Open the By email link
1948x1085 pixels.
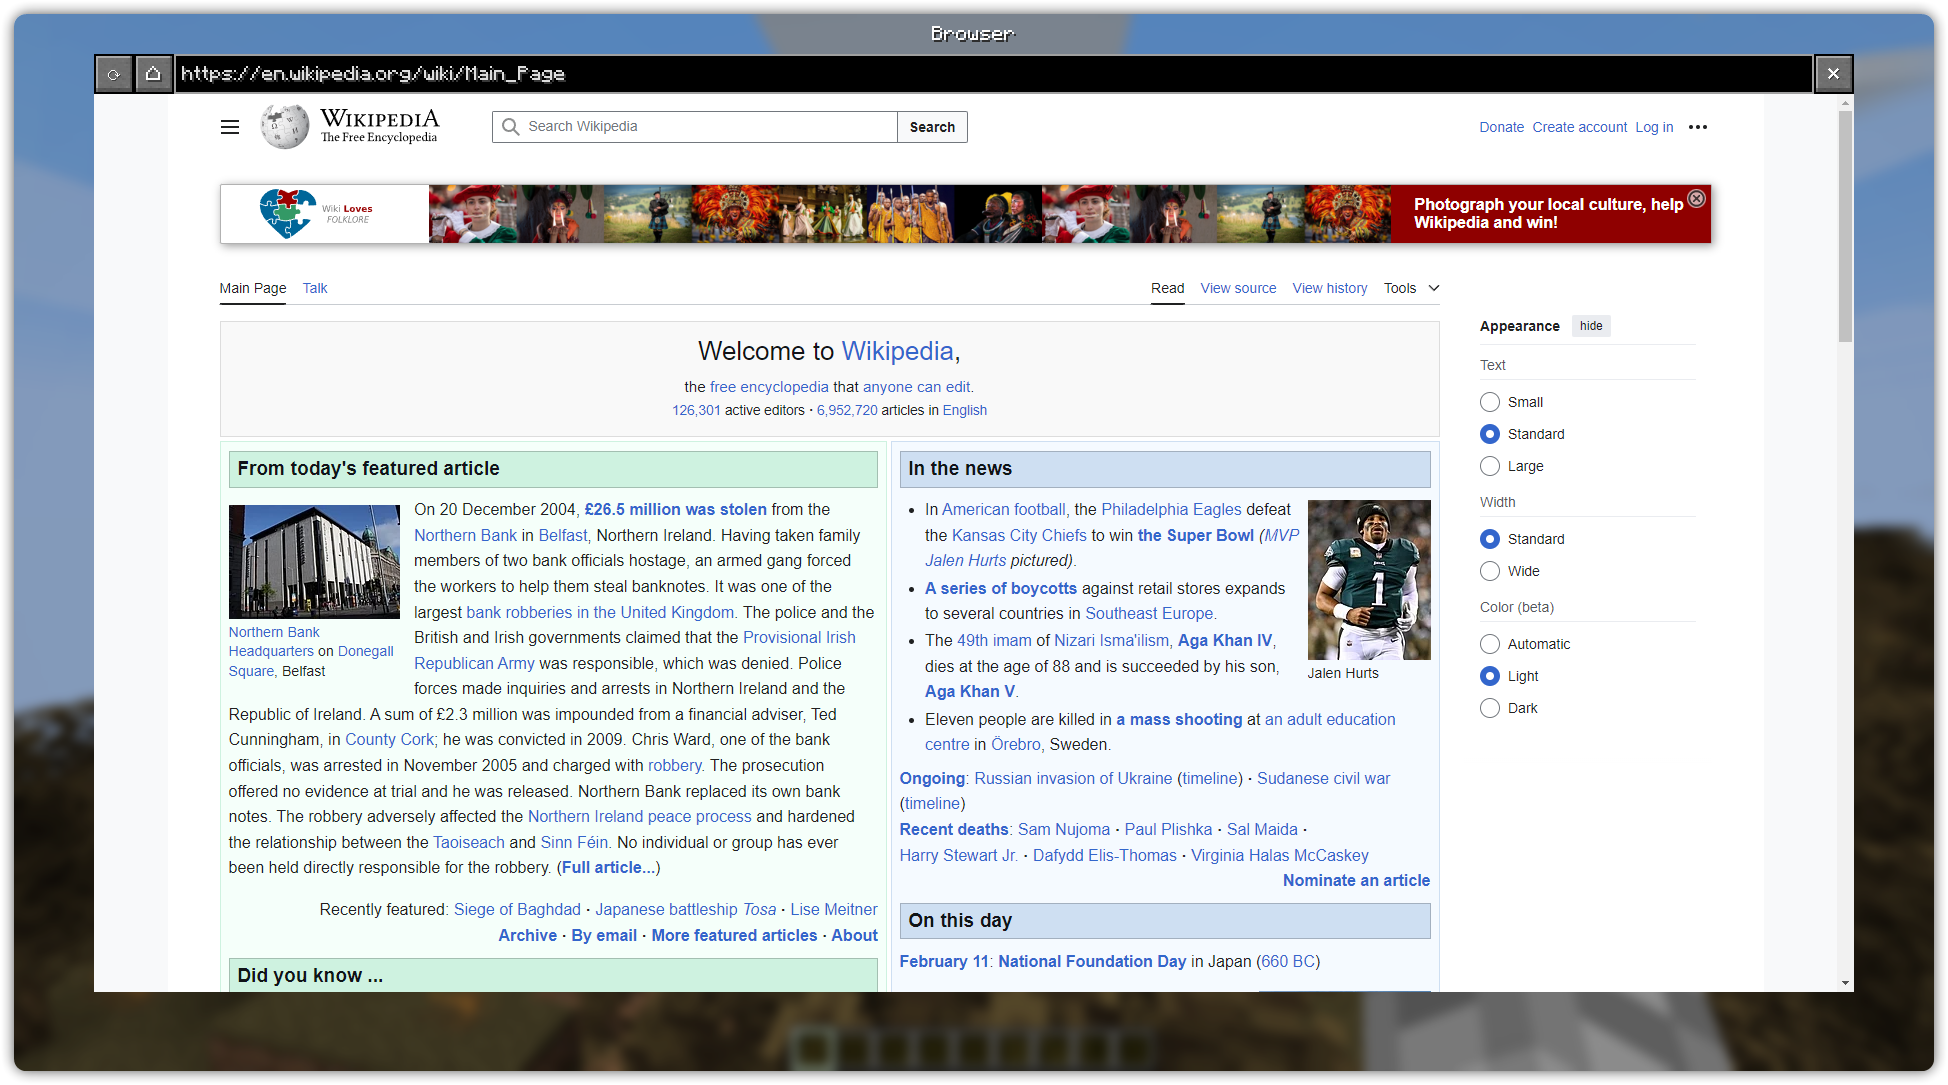(x=604, y=936)
